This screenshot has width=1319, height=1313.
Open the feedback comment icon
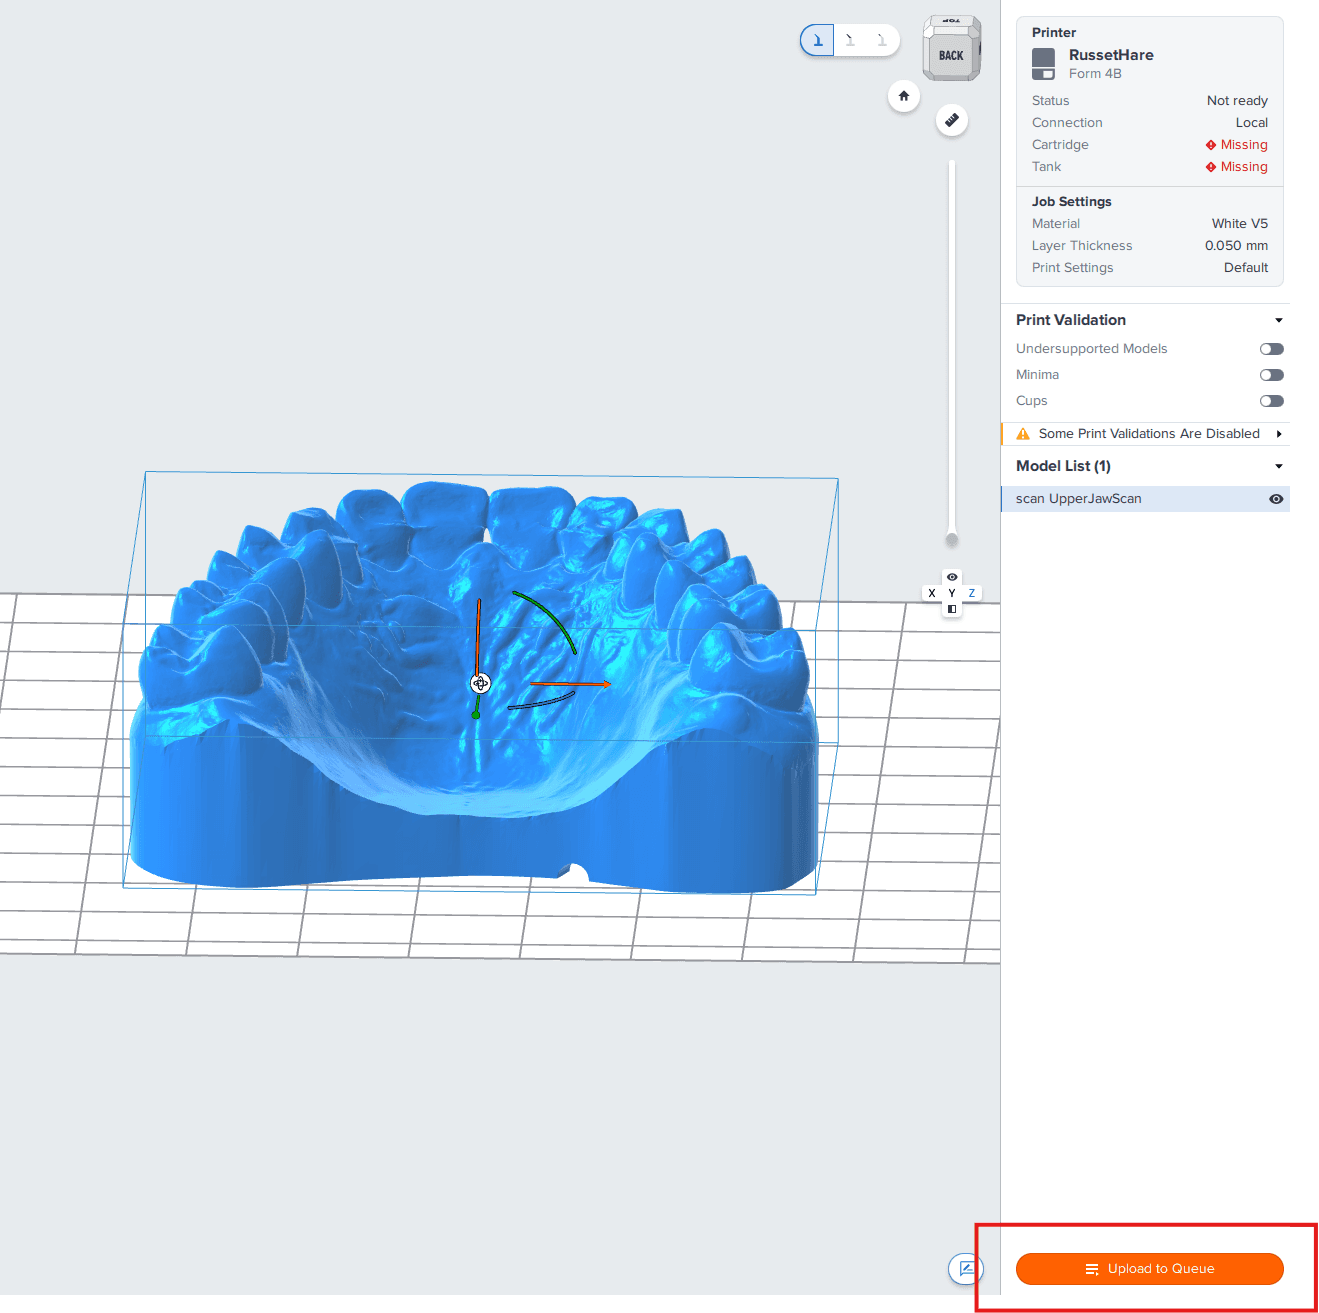[x=965, y=1269]
